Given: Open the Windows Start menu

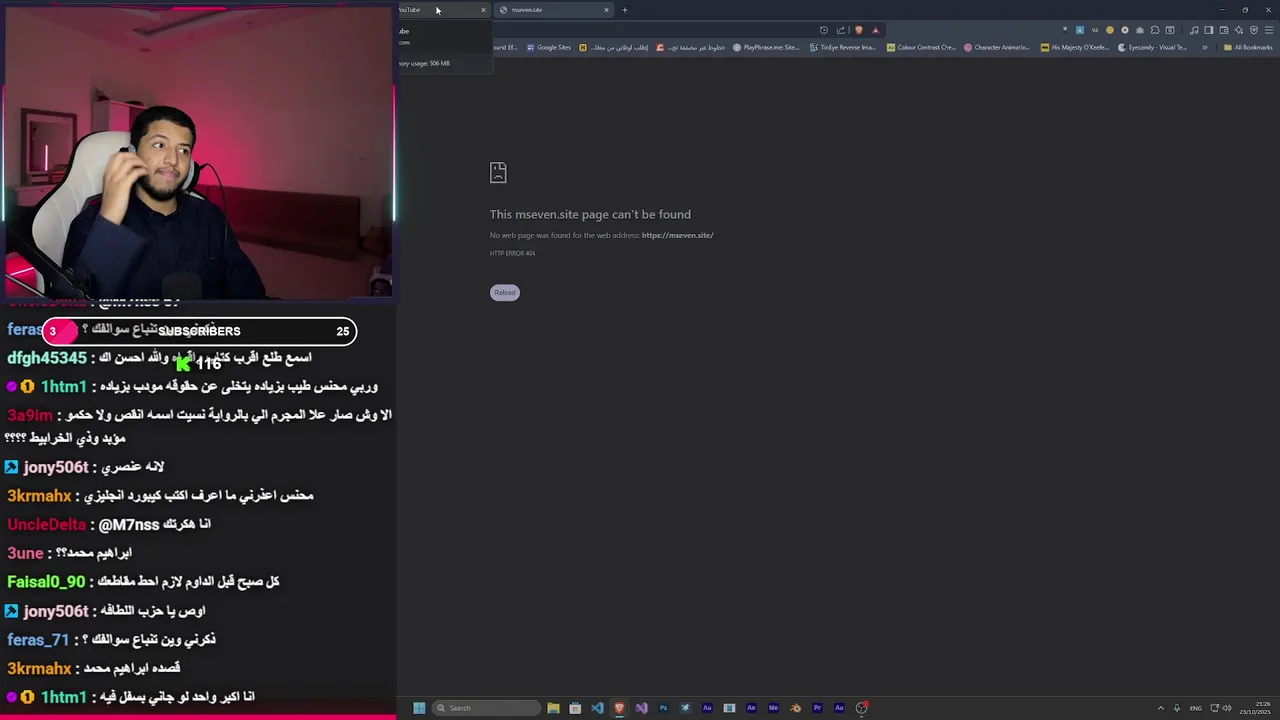Looking at the screenshot, I should [x=419, y=708].
